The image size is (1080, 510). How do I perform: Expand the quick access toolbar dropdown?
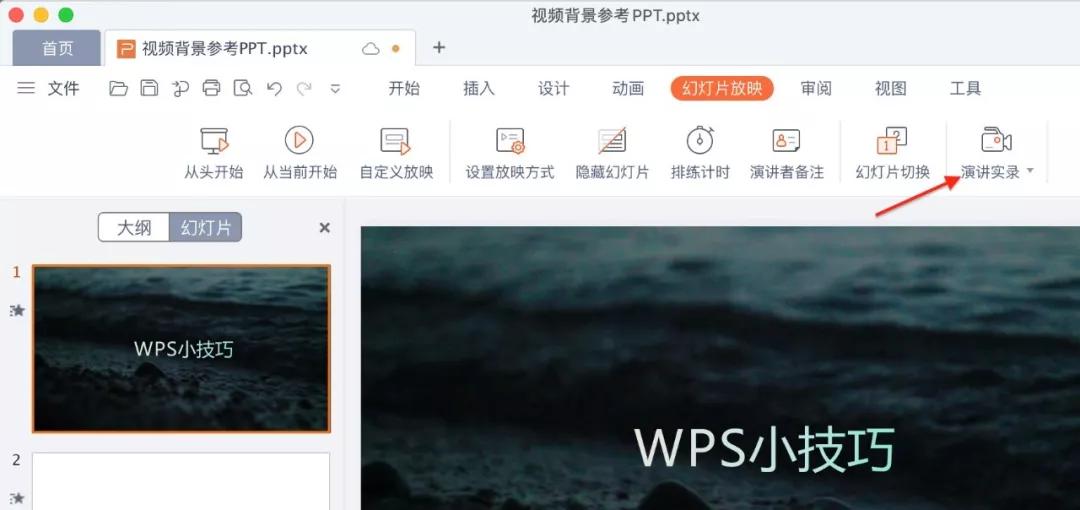335,89
